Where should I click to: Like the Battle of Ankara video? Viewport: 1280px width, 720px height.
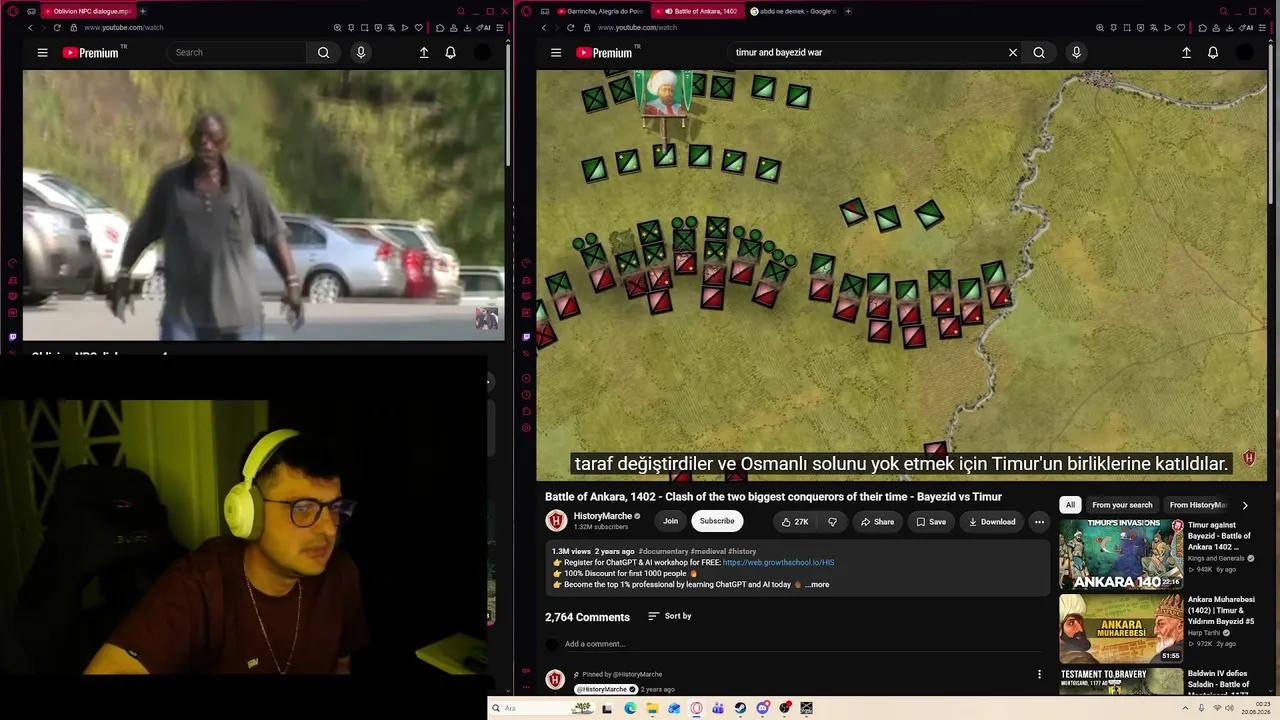pos(795,522)
